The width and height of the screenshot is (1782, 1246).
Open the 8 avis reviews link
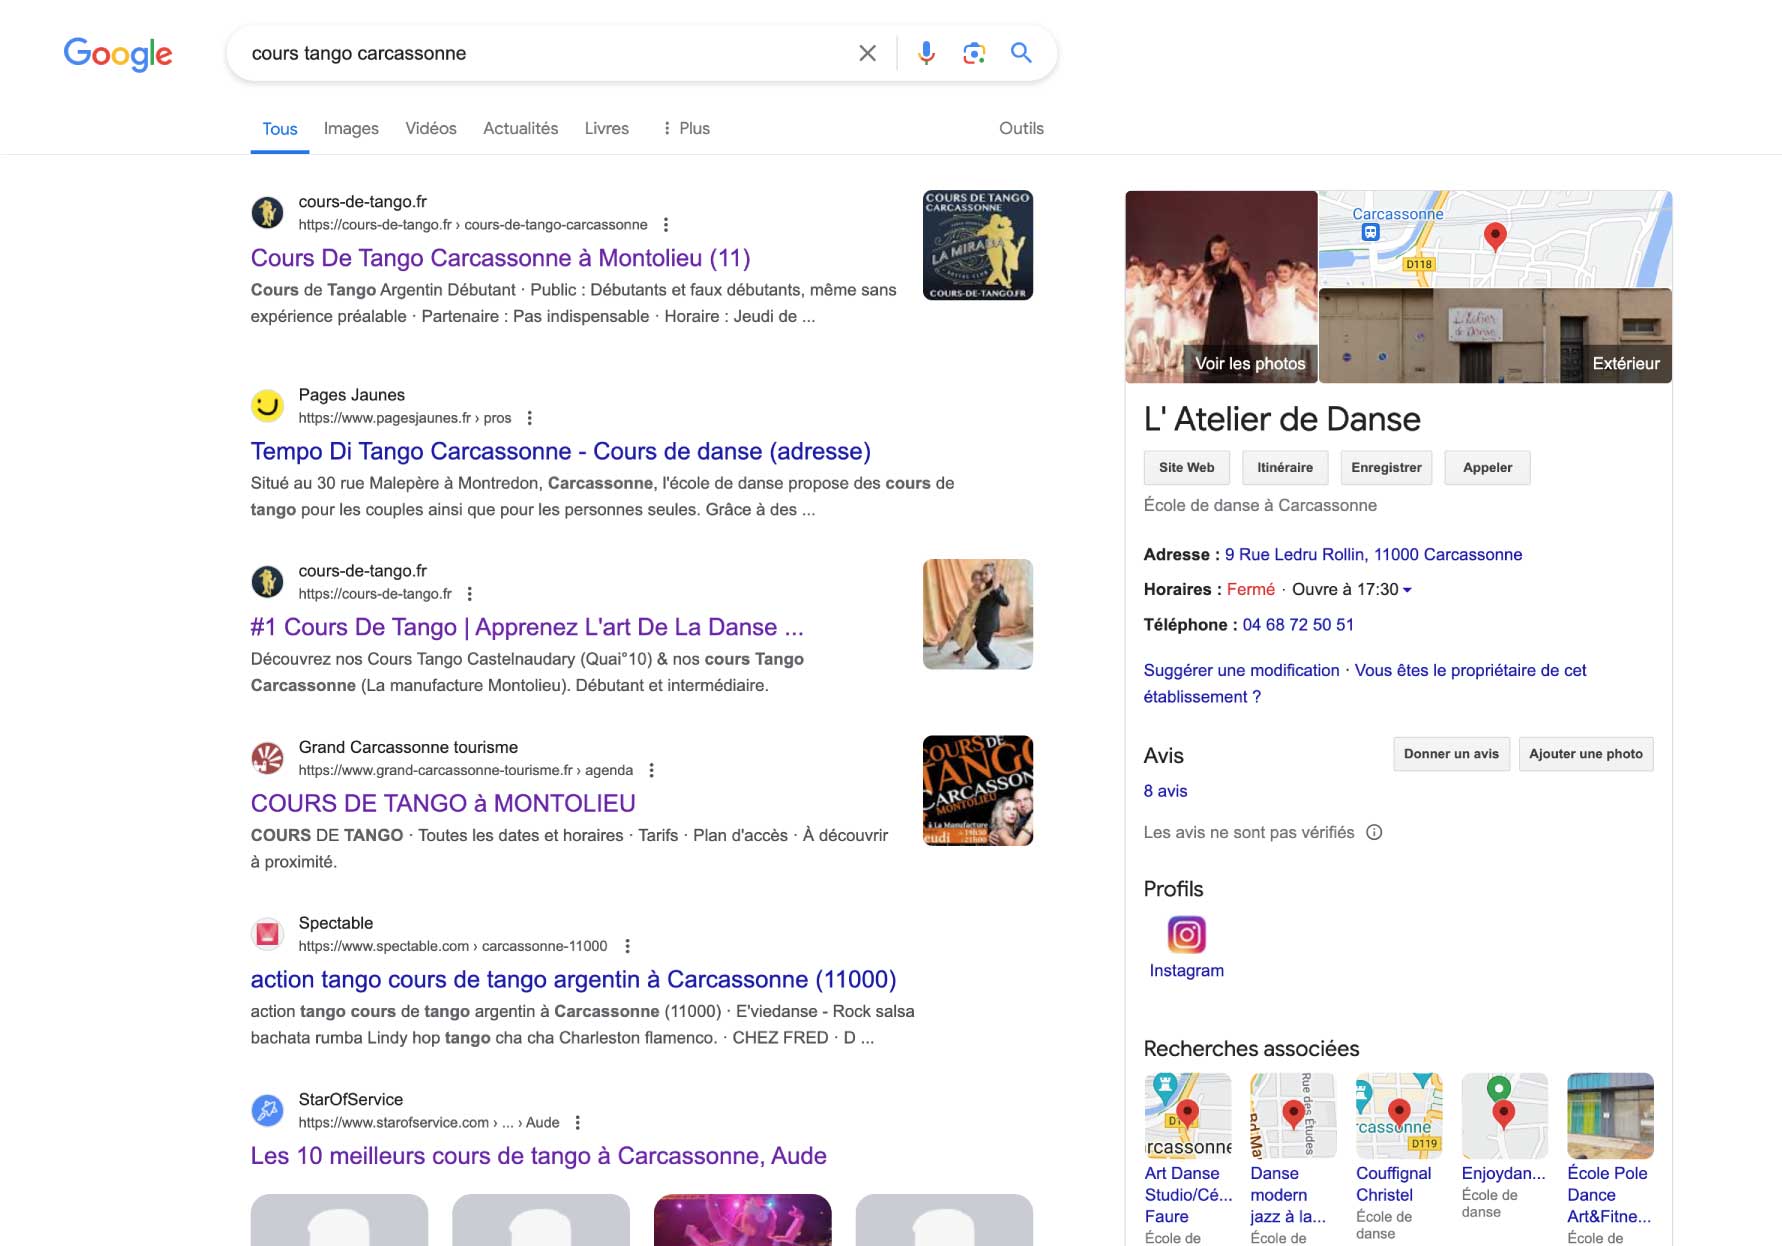(1165, 791)
